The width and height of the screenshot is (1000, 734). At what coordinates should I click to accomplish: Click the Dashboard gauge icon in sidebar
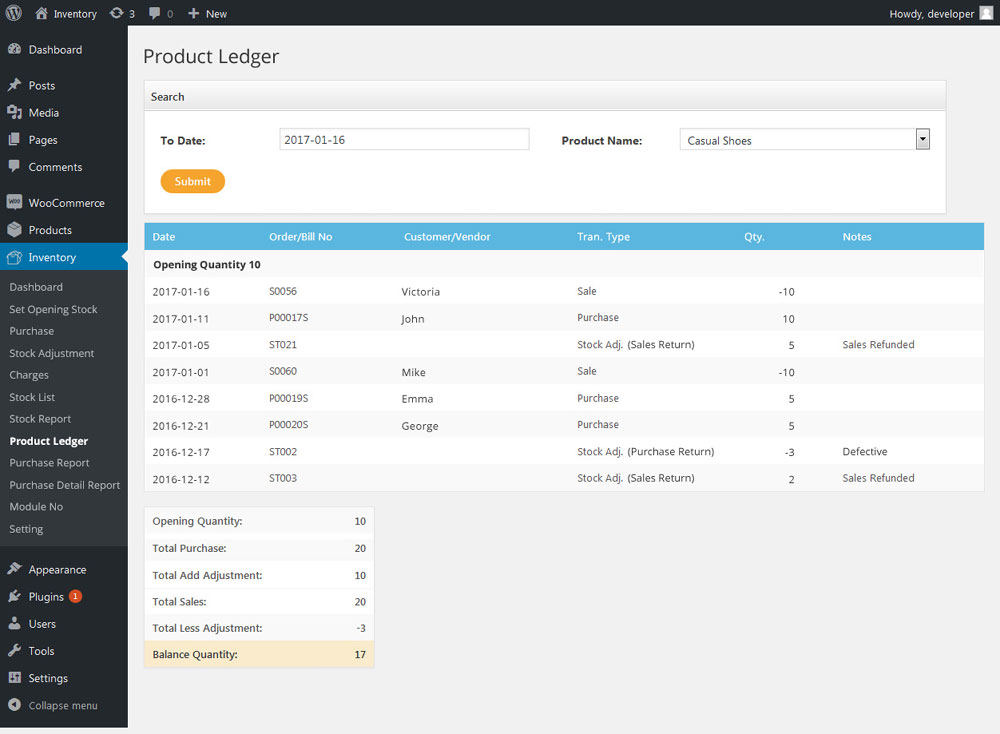14,49
